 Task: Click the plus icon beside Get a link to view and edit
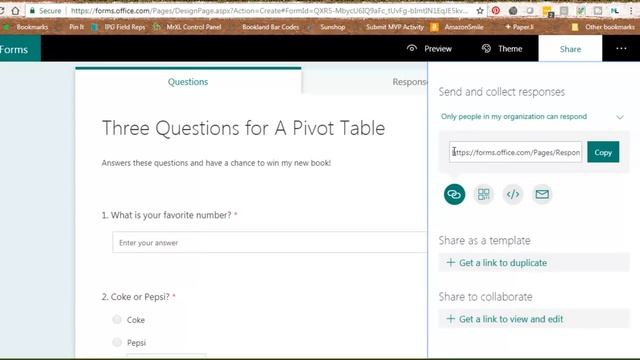coord(451,319)
